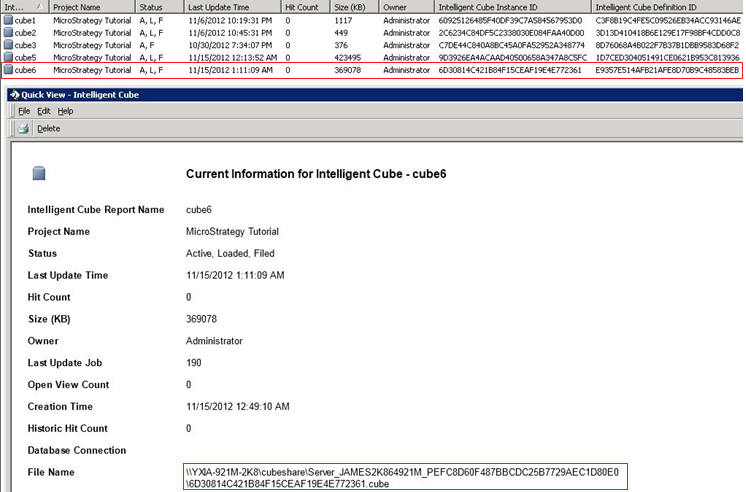Viewport: 746px width, 492px height.
Task: Open the File menu
Action: click(x=24, y=111)
